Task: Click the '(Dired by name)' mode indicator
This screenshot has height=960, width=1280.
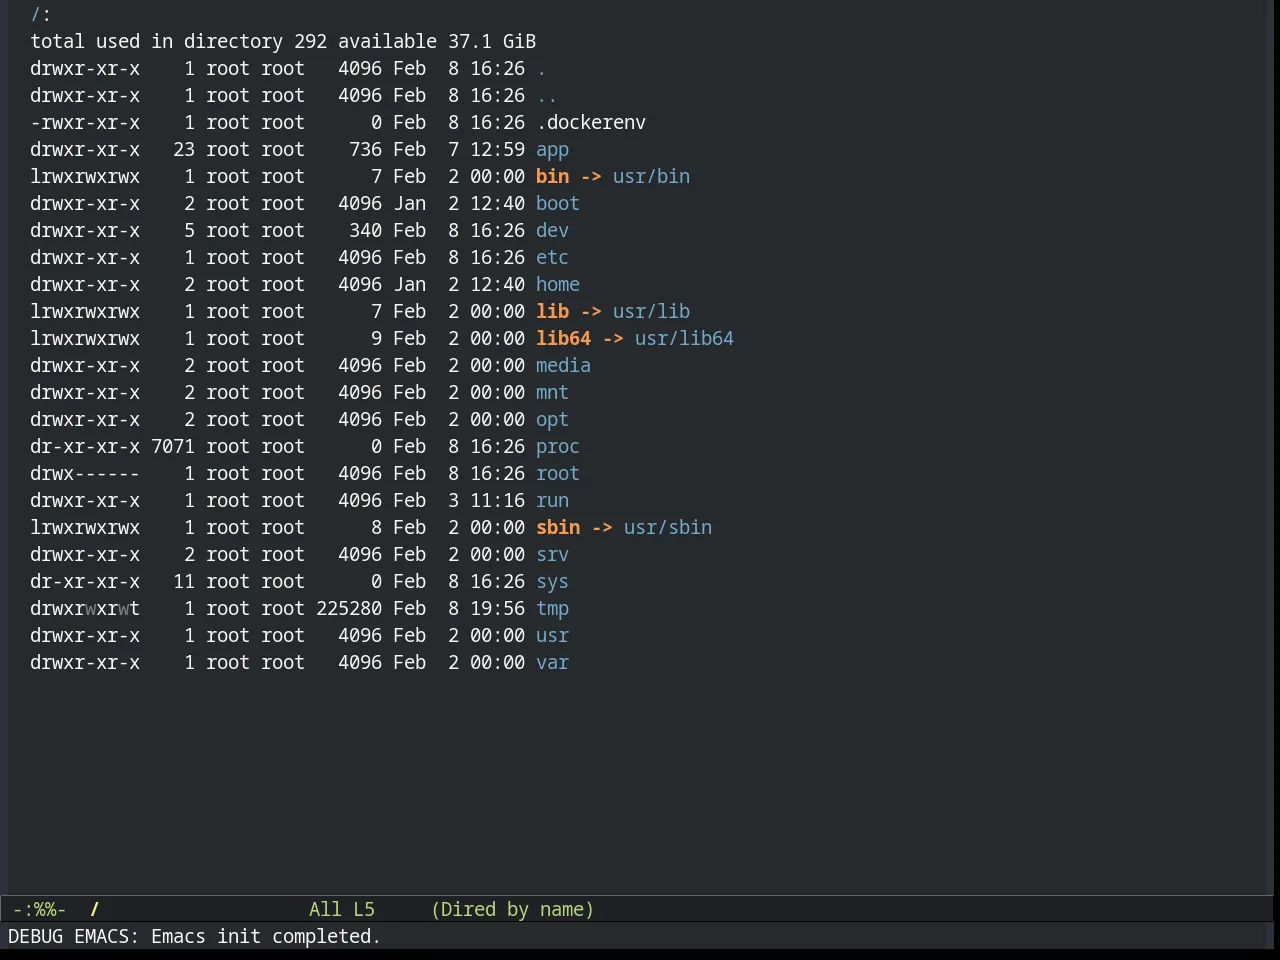Action: click(513, 910)
